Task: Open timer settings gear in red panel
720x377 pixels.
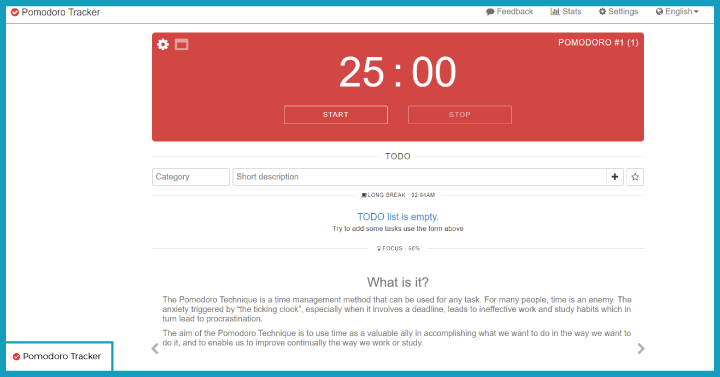Action: [163, 45]
